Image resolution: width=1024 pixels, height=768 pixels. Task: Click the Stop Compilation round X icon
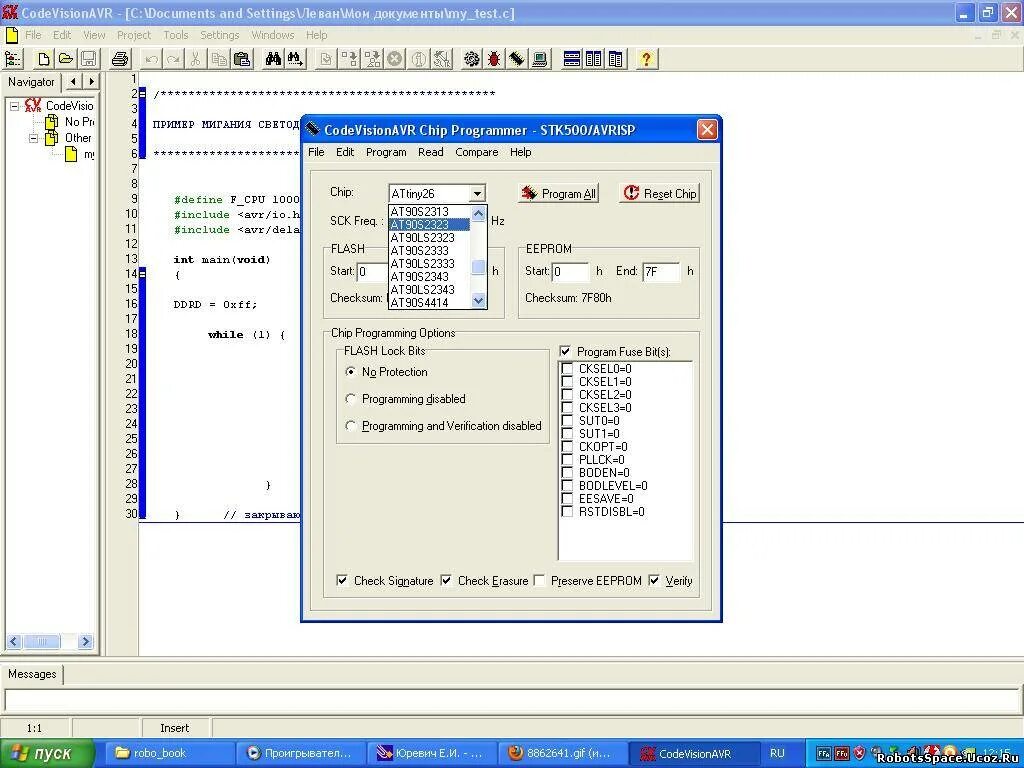click(x=394, y=59)
